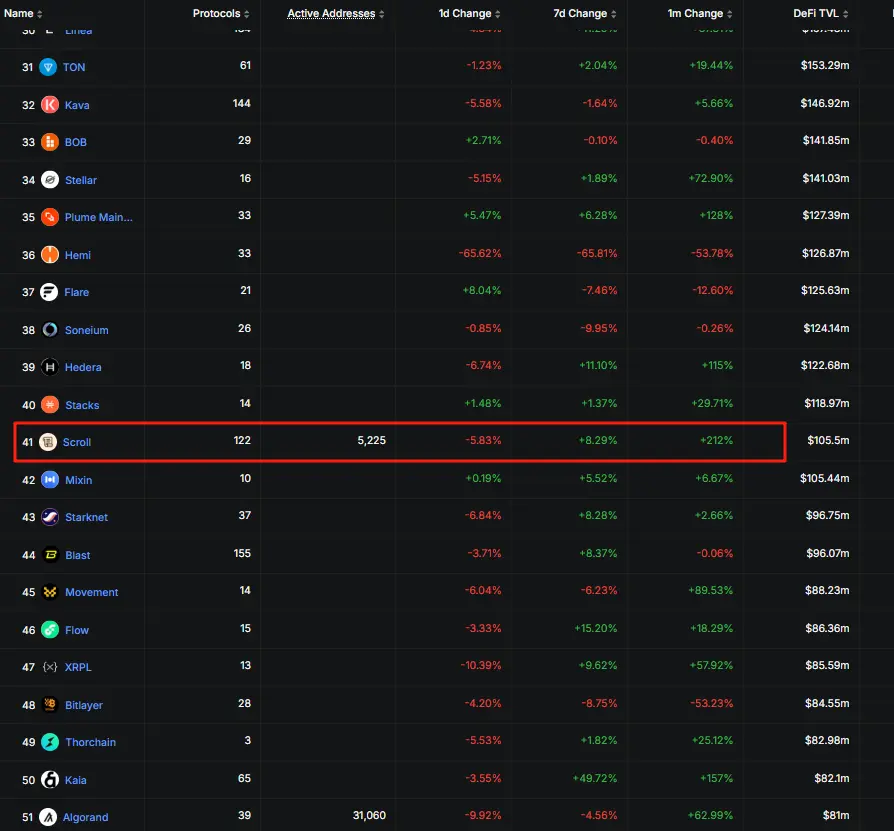Click XRPL's 1d change -10.39%

pyautogui.click(x=481, y=665)
